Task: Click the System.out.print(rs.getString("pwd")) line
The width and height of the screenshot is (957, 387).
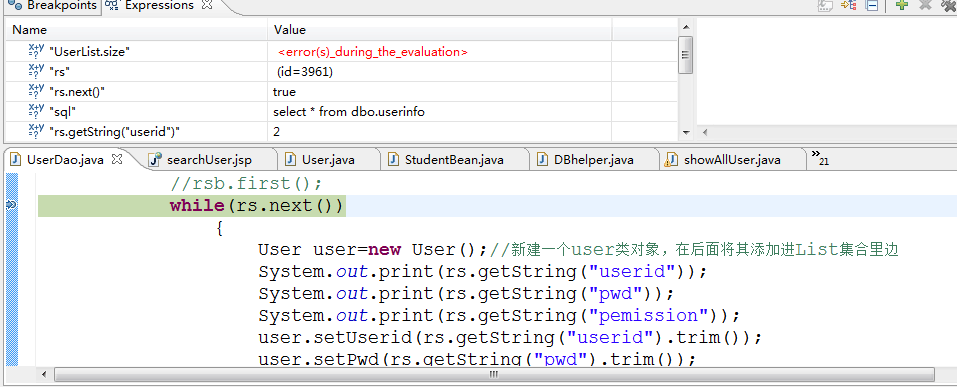Action: [x=466, y=294]
